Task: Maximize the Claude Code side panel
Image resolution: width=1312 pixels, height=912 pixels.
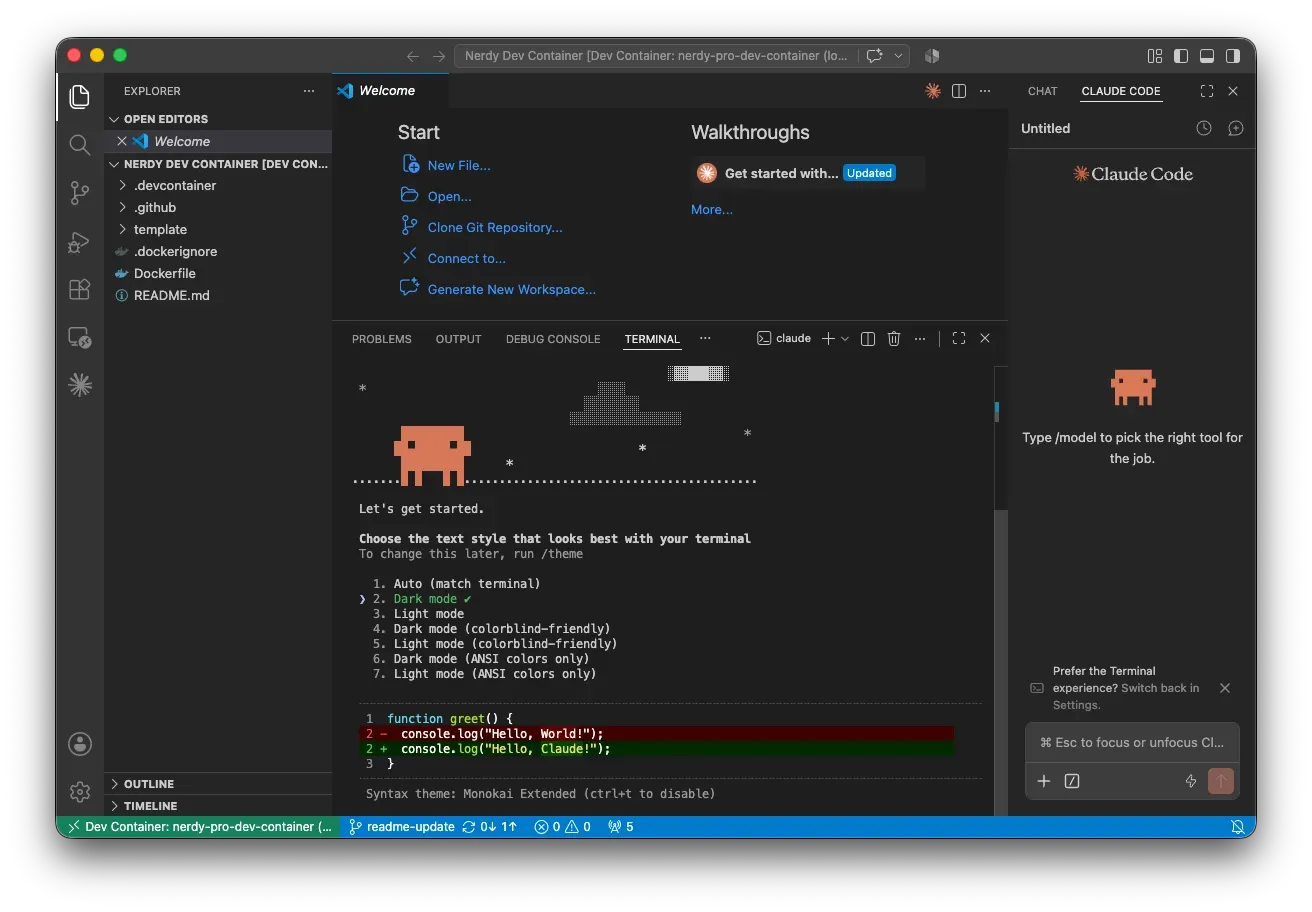Action: [x=1207, y=91]
